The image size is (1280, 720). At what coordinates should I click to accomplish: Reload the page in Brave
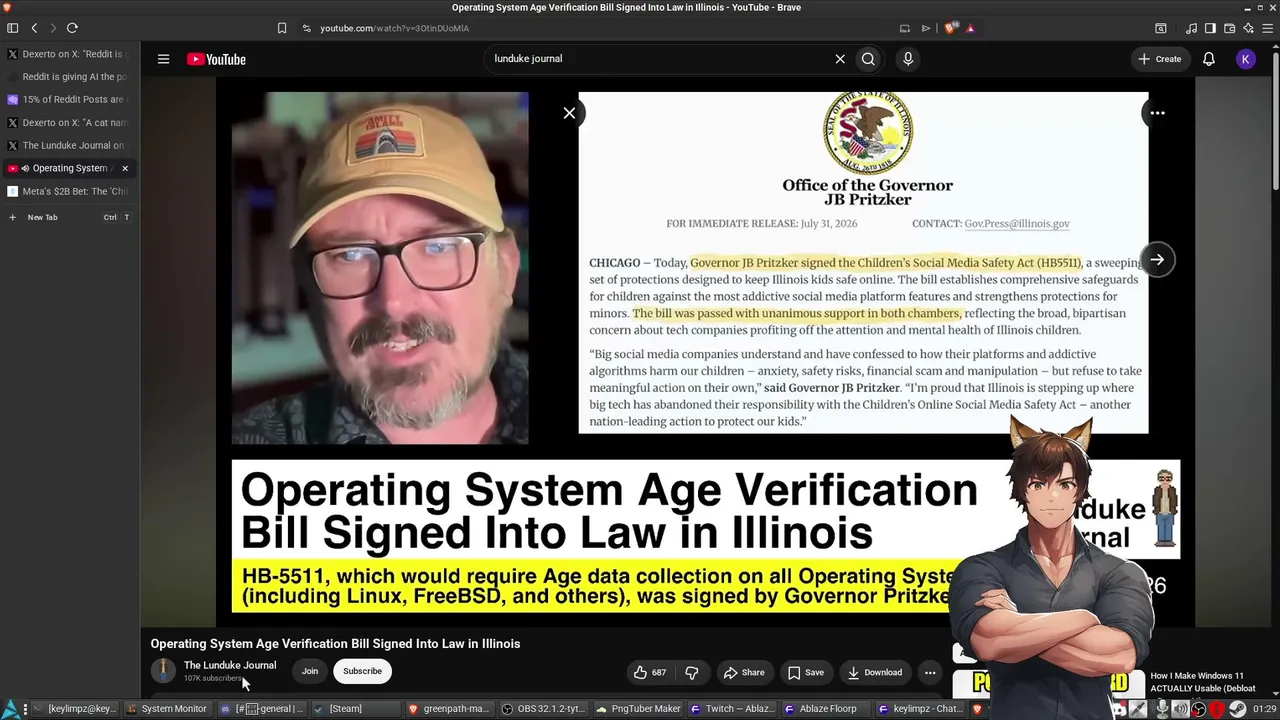(72, 28)
